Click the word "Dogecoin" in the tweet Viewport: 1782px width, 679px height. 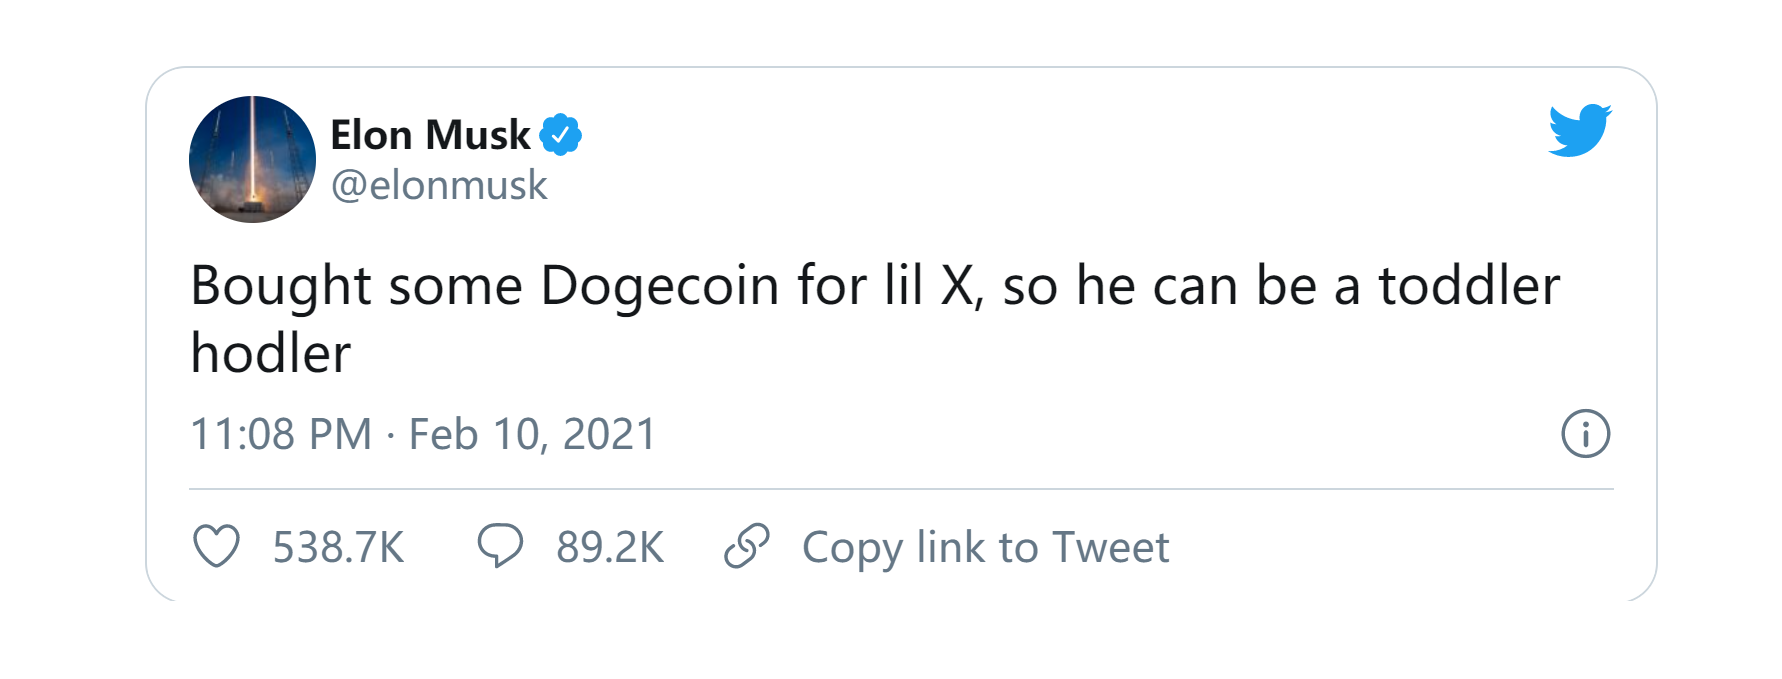[660, 286]
